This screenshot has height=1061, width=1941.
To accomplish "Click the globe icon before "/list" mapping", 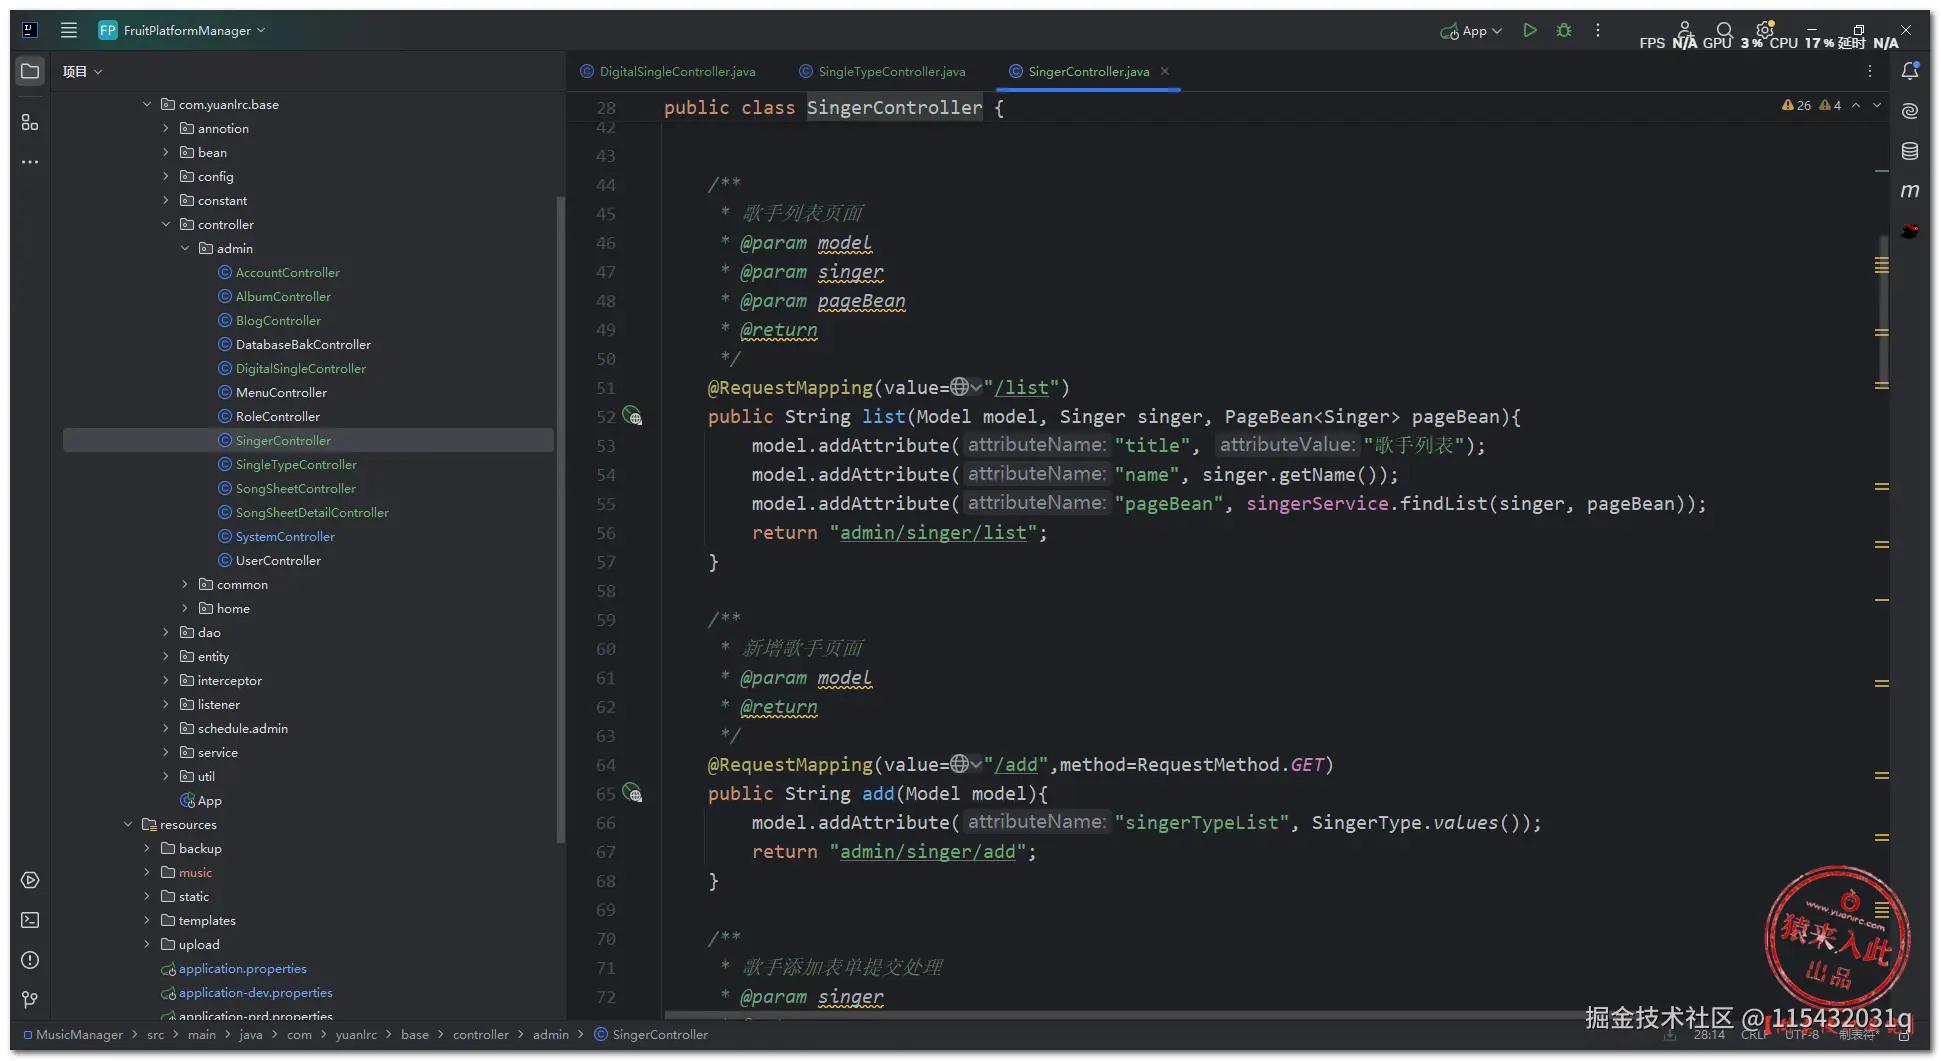I will (959, 387).
